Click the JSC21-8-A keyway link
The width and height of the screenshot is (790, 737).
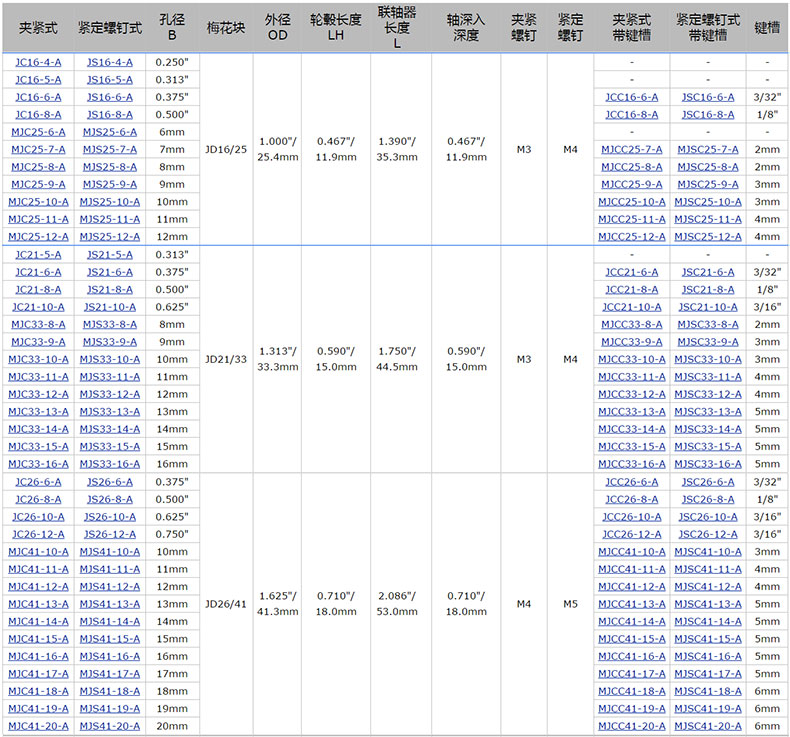708,289
